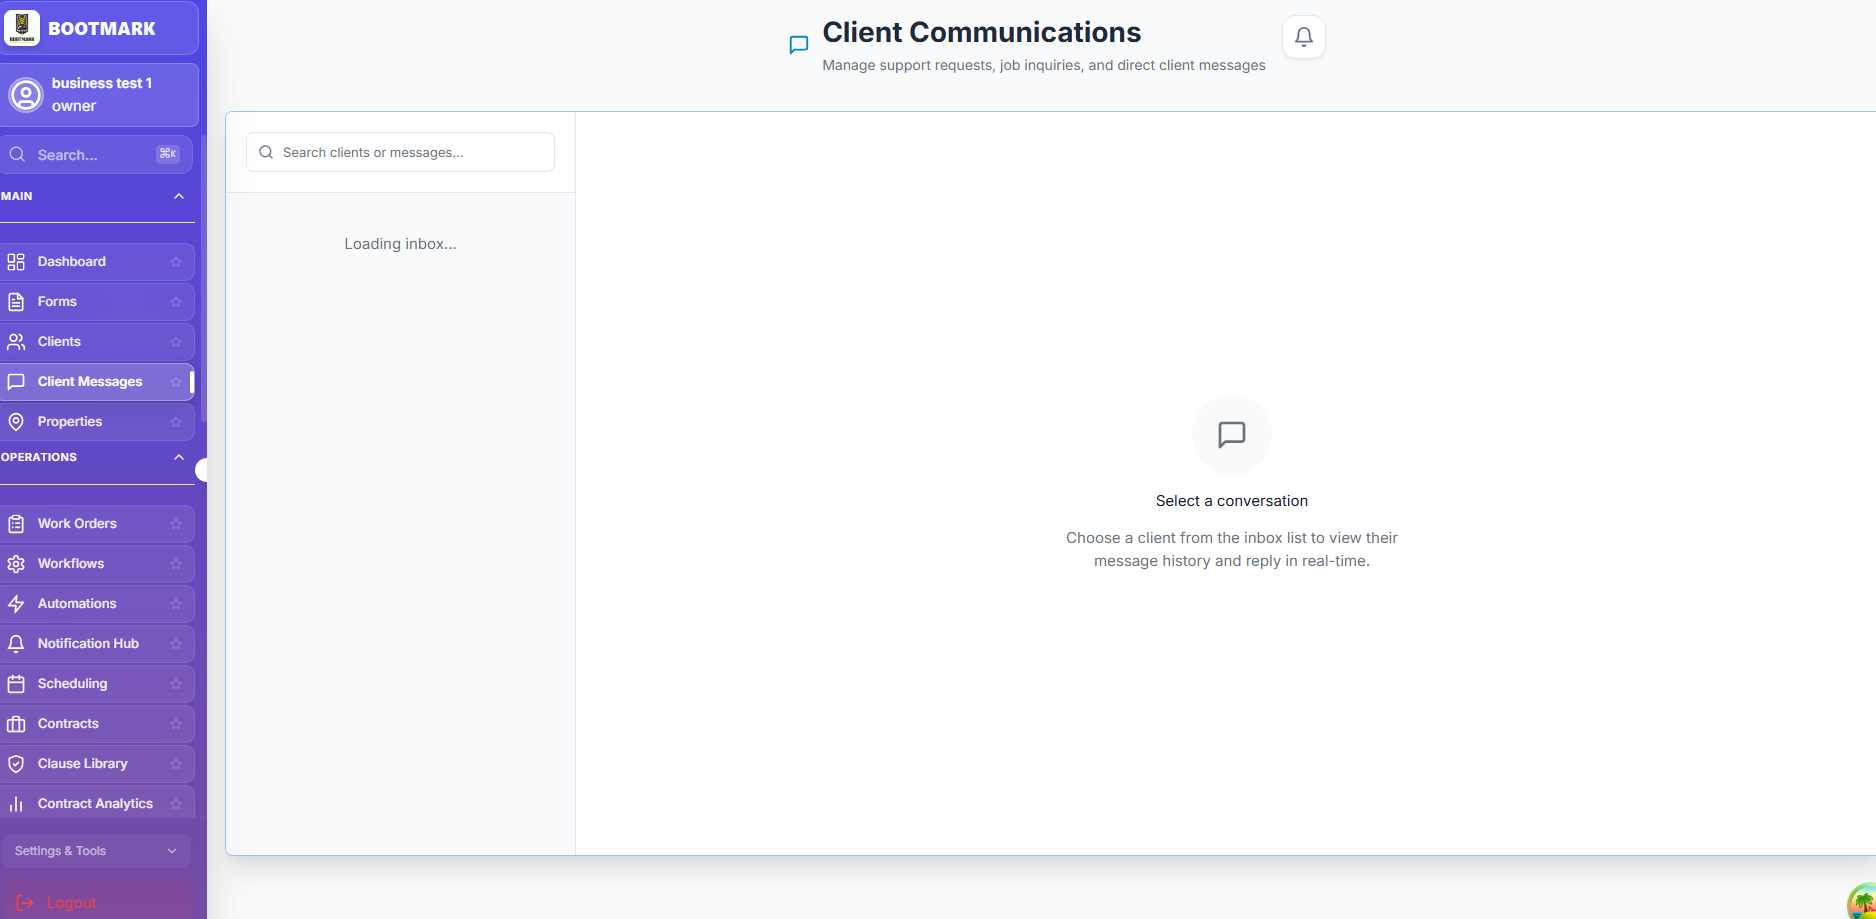Open the notification bell in the header
The image size is (1876, 919).
(1304, 37)
